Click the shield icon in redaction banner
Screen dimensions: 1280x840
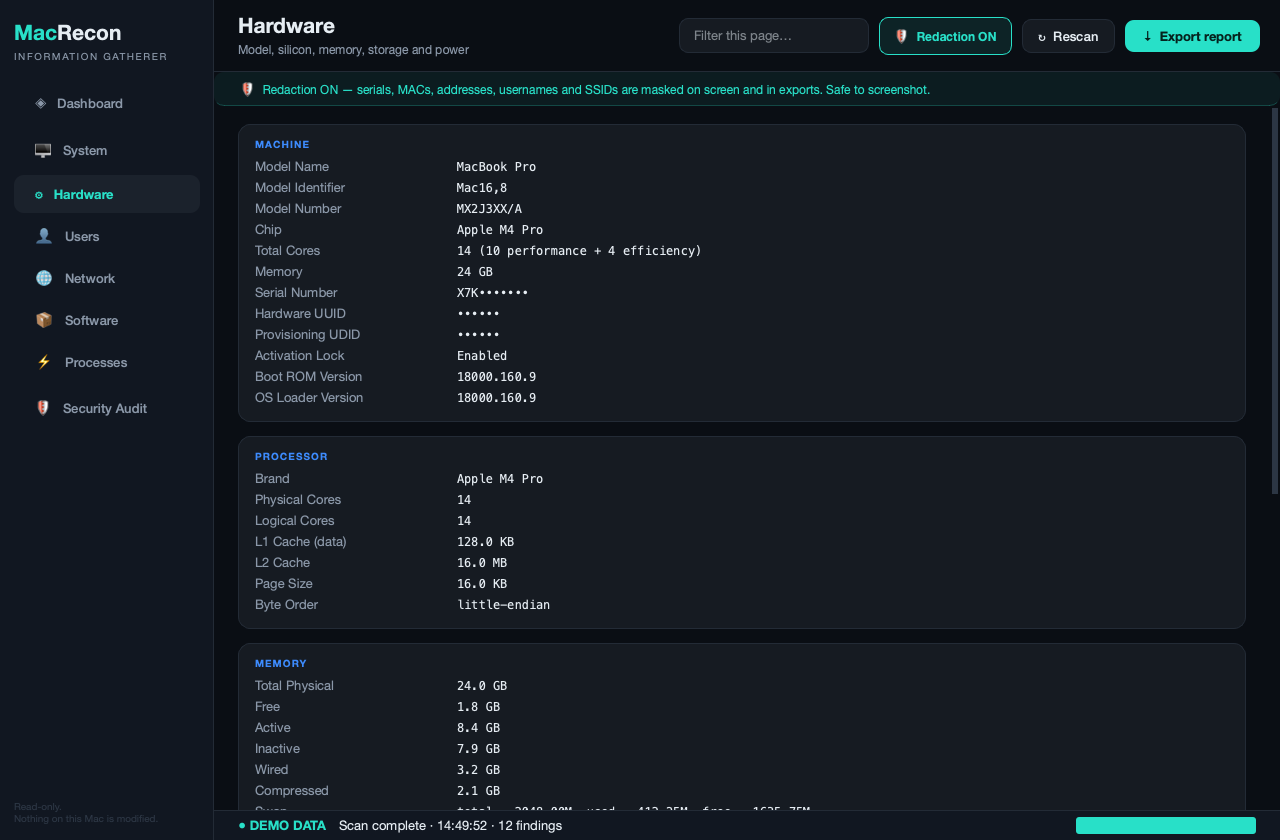[x=248, y=89]
